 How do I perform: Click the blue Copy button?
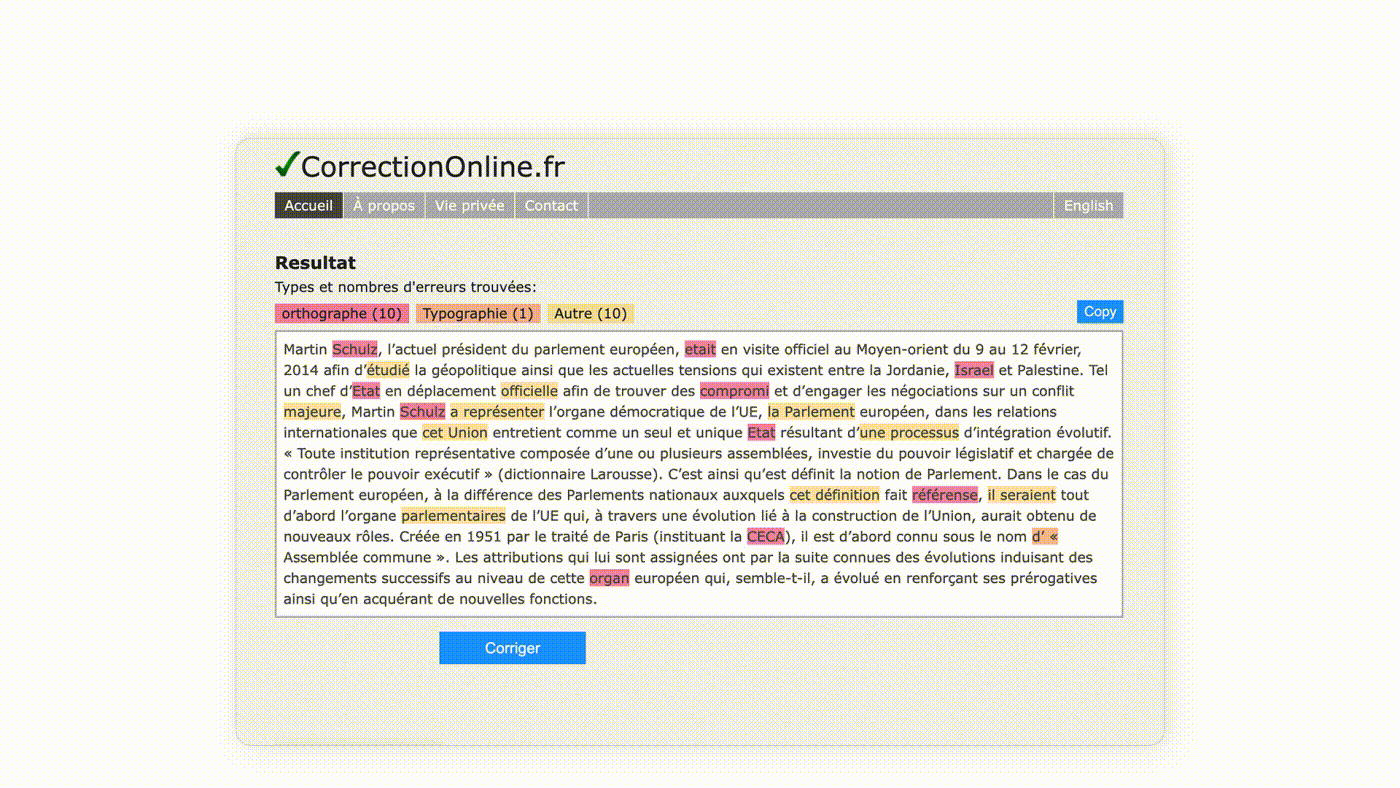tap(1099, 311)
